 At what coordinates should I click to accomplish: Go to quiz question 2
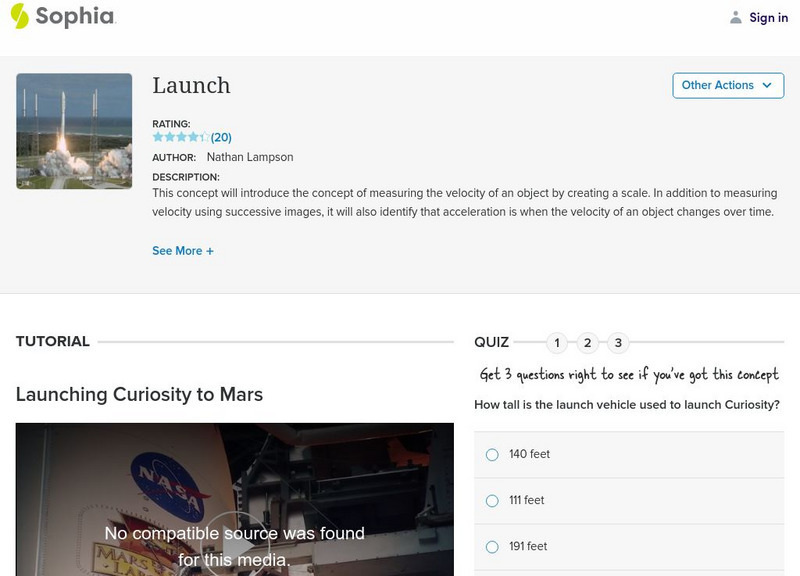coord(588,343)
